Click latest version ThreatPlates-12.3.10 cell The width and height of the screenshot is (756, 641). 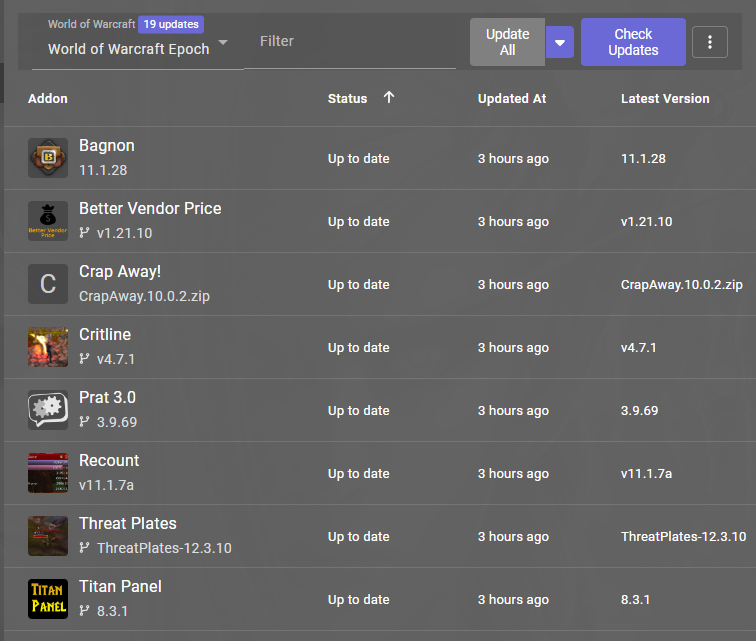pos(683,536)
